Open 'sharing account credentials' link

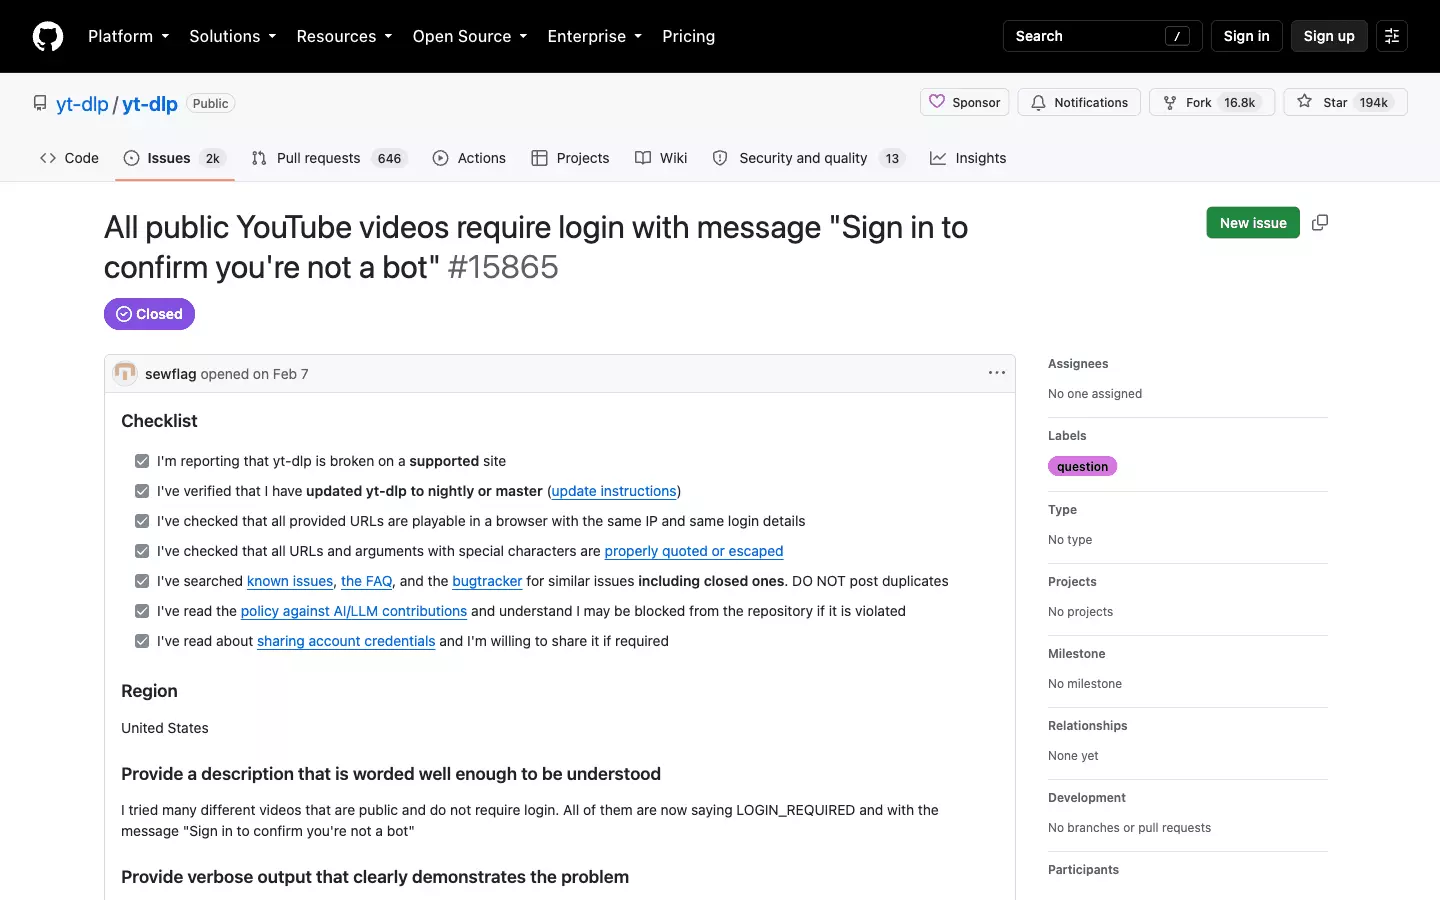tap(346, 641)
